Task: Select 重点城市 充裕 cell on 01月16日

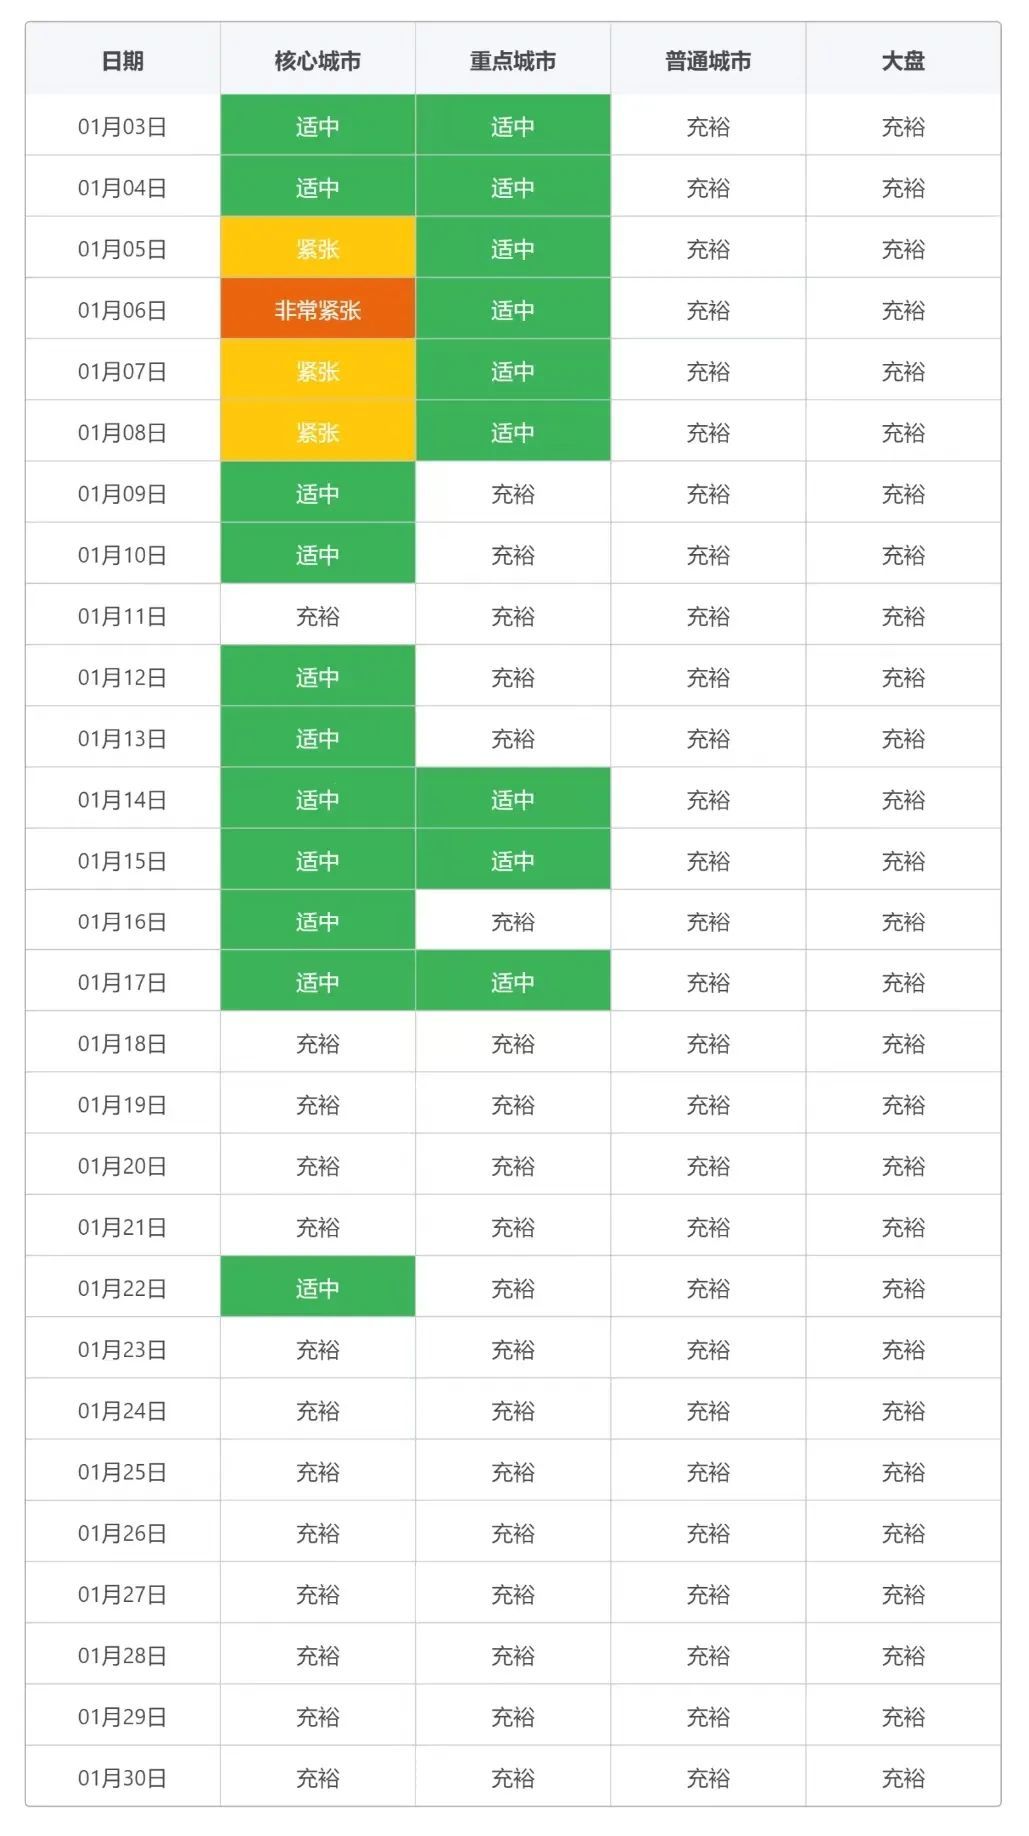Action: [x=513, y=920]
